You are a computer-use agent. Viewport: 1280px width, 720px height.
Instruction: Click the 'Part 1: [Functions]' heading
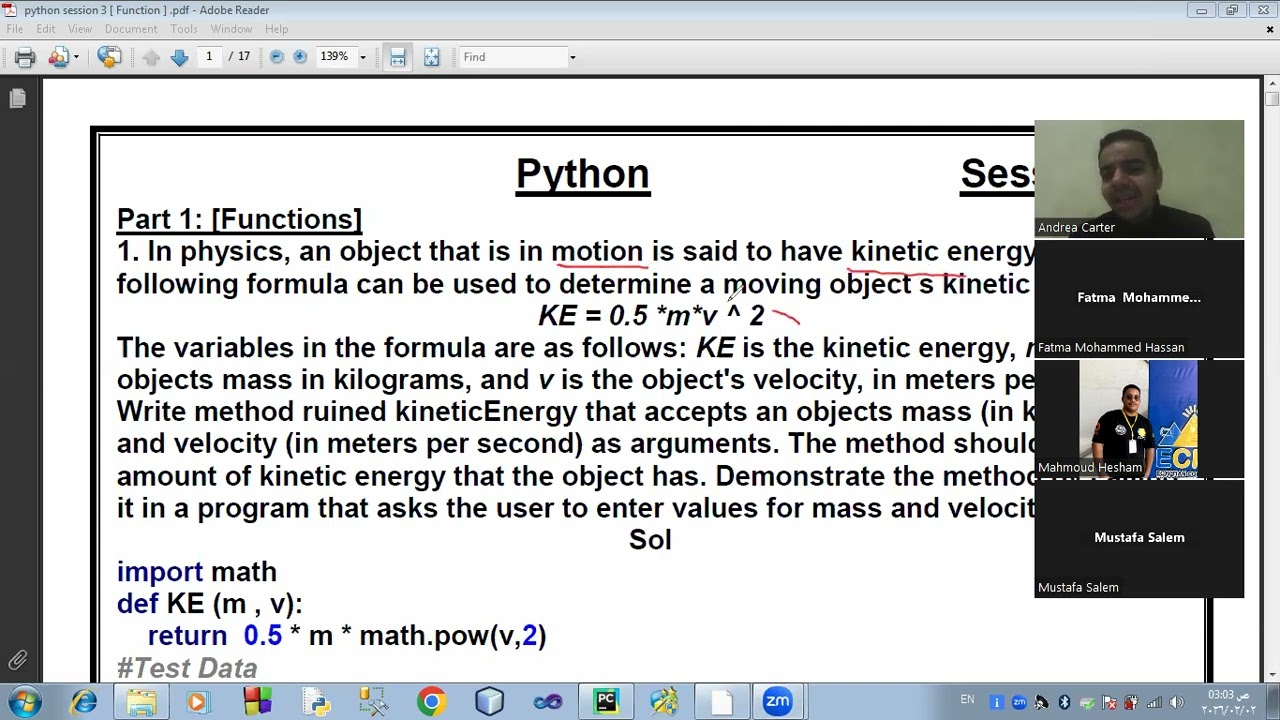[x=239, y=219]
